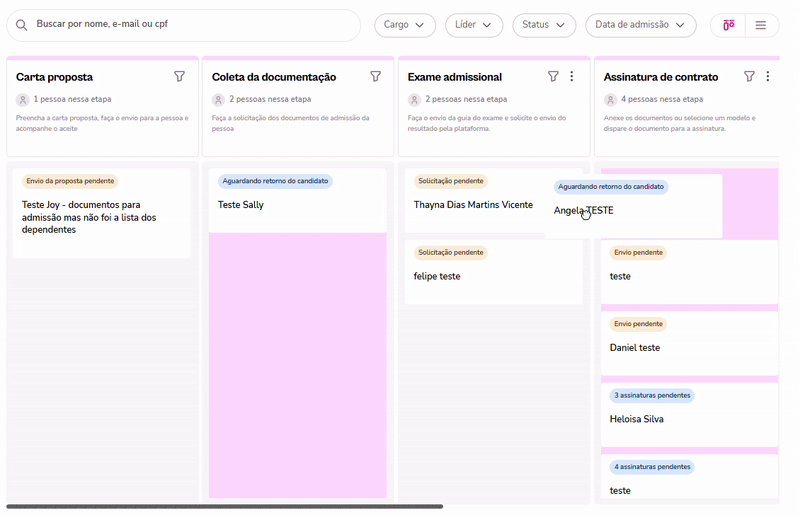Screen dimensions: 800x515
Task: Click person icon in Carta proposta
Action: (x=23, y=99)
